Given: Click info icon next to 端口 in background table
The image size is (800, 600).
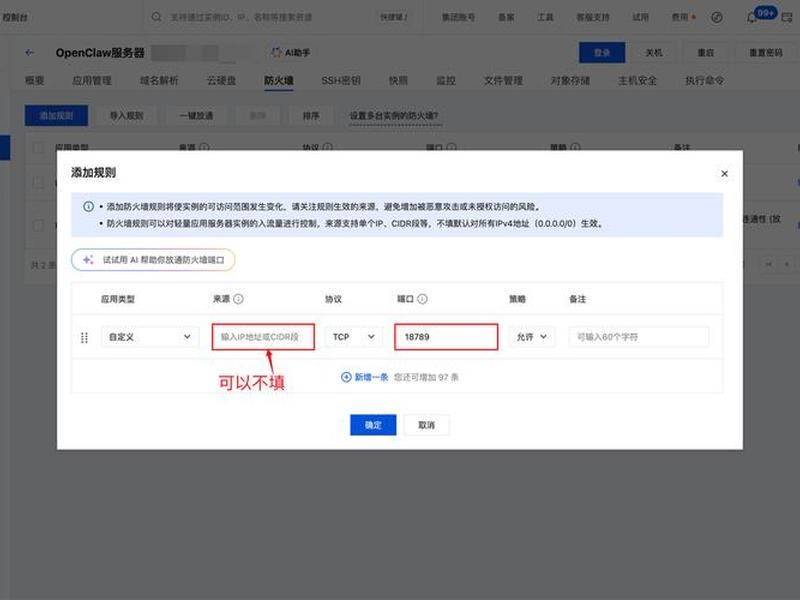Looking at the screenshot, I should [x=451, y=147].
